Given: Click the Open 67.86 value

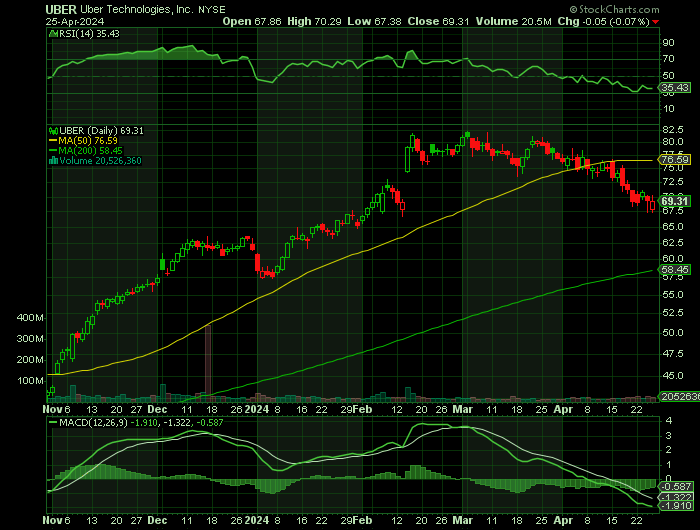Looking at the screenshot, I should tap(252, 21).
